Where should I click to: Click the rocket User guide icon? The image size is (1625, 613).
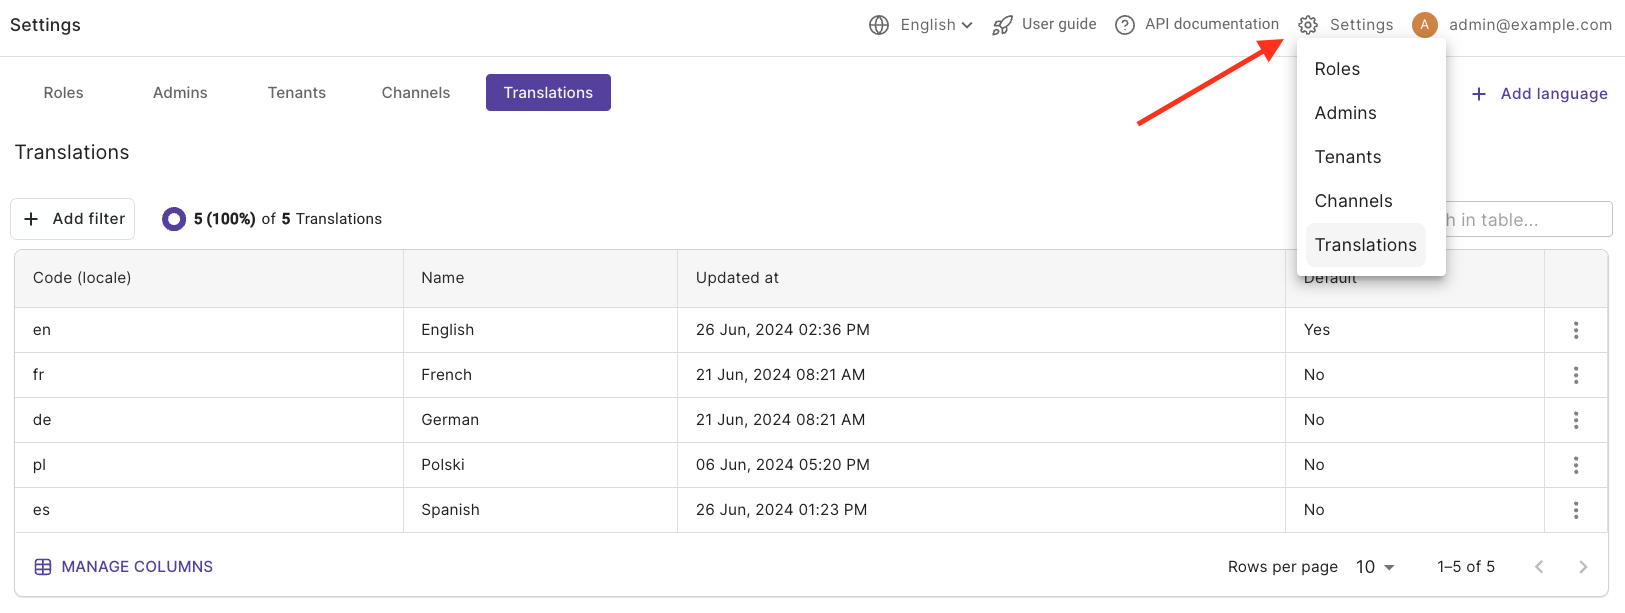pos(1002,25)
